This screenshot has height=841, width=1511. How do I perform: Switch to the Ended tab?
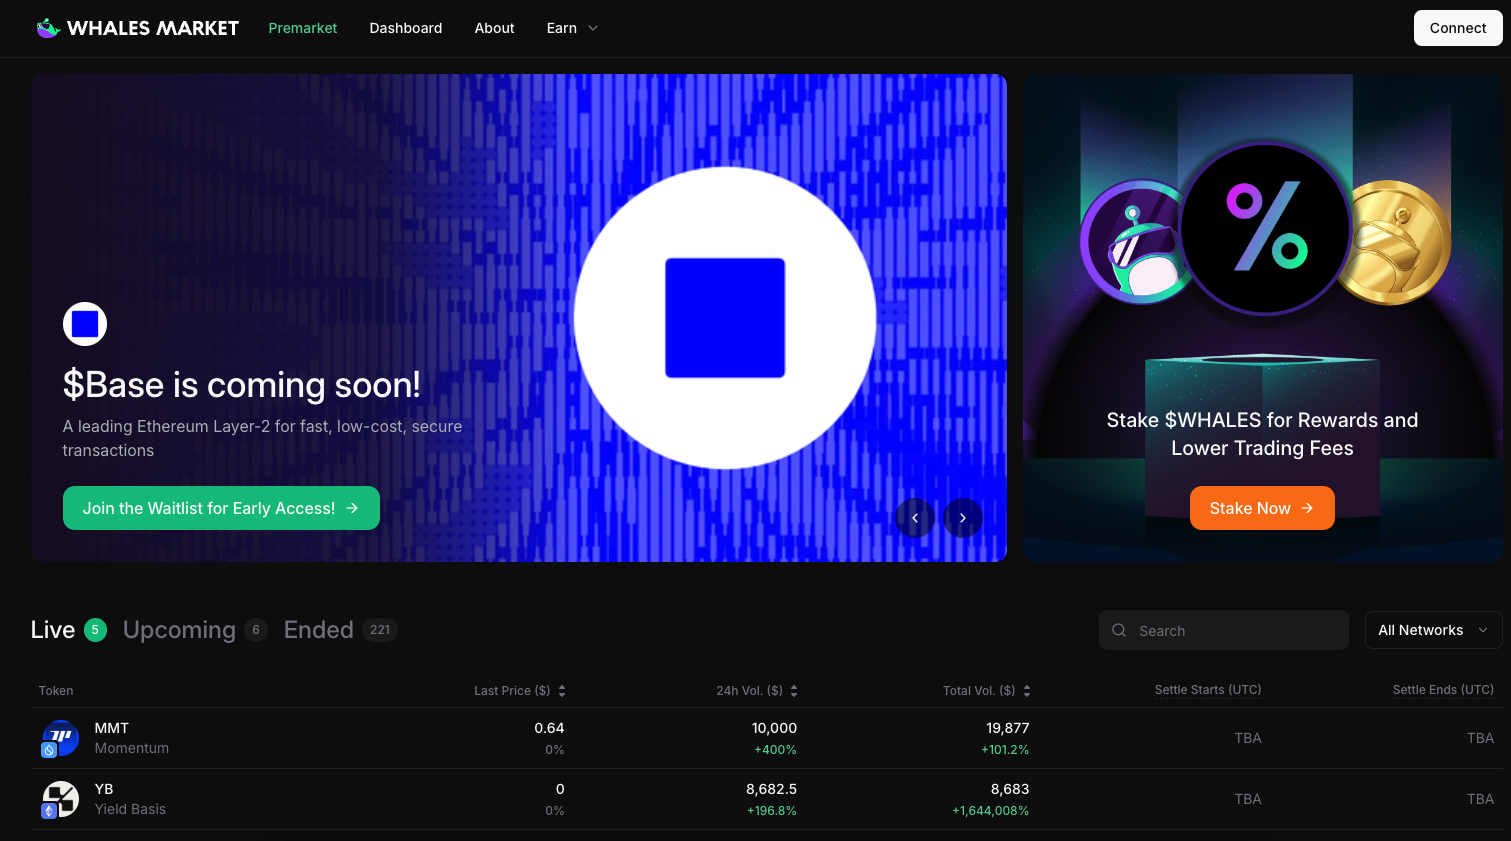319,630
